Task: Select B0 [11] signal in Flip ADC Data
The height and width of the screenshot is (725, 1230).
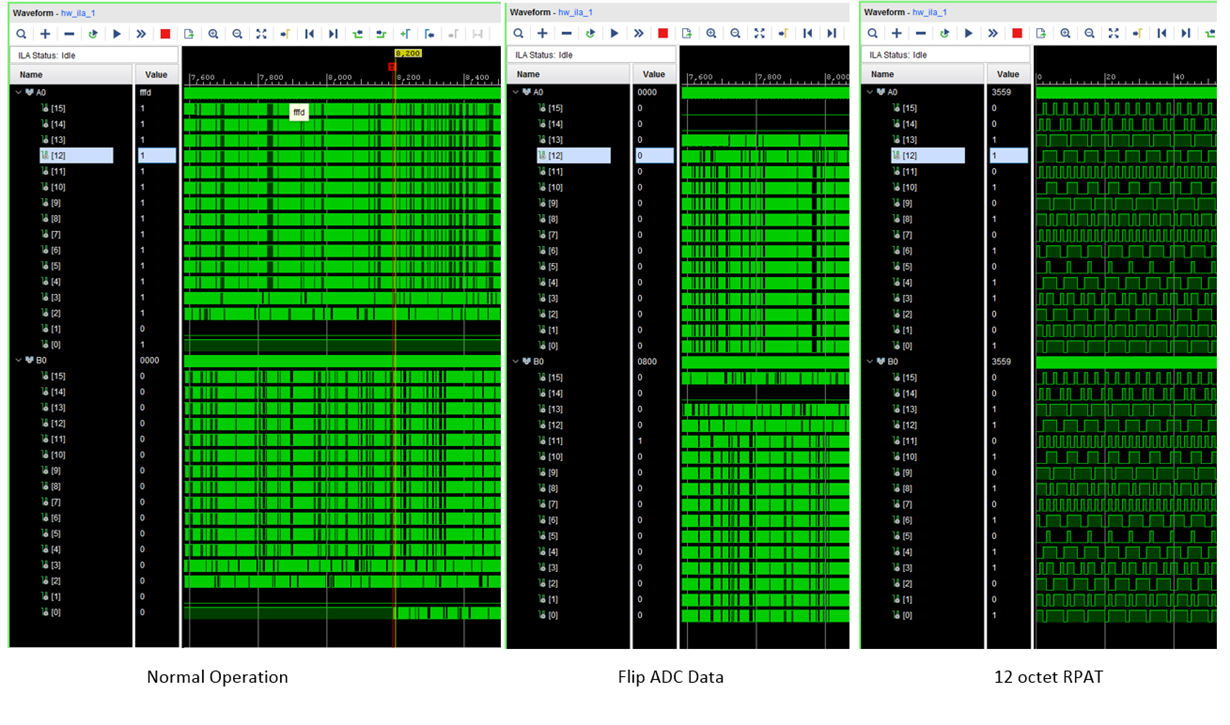Action: [550, 441]
